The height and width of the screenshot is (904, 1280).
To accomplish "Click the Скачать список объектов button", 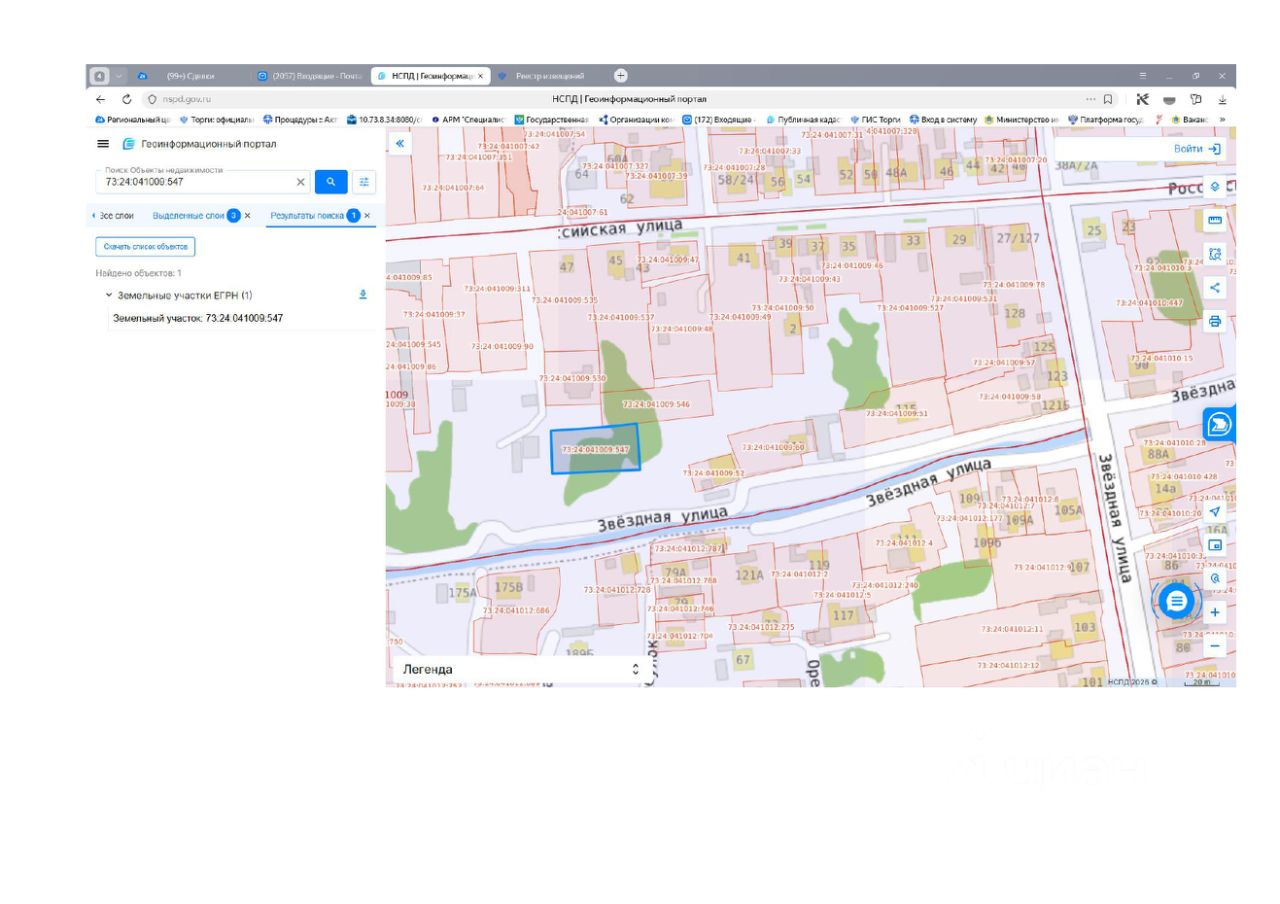I will [x=145, y=246].
